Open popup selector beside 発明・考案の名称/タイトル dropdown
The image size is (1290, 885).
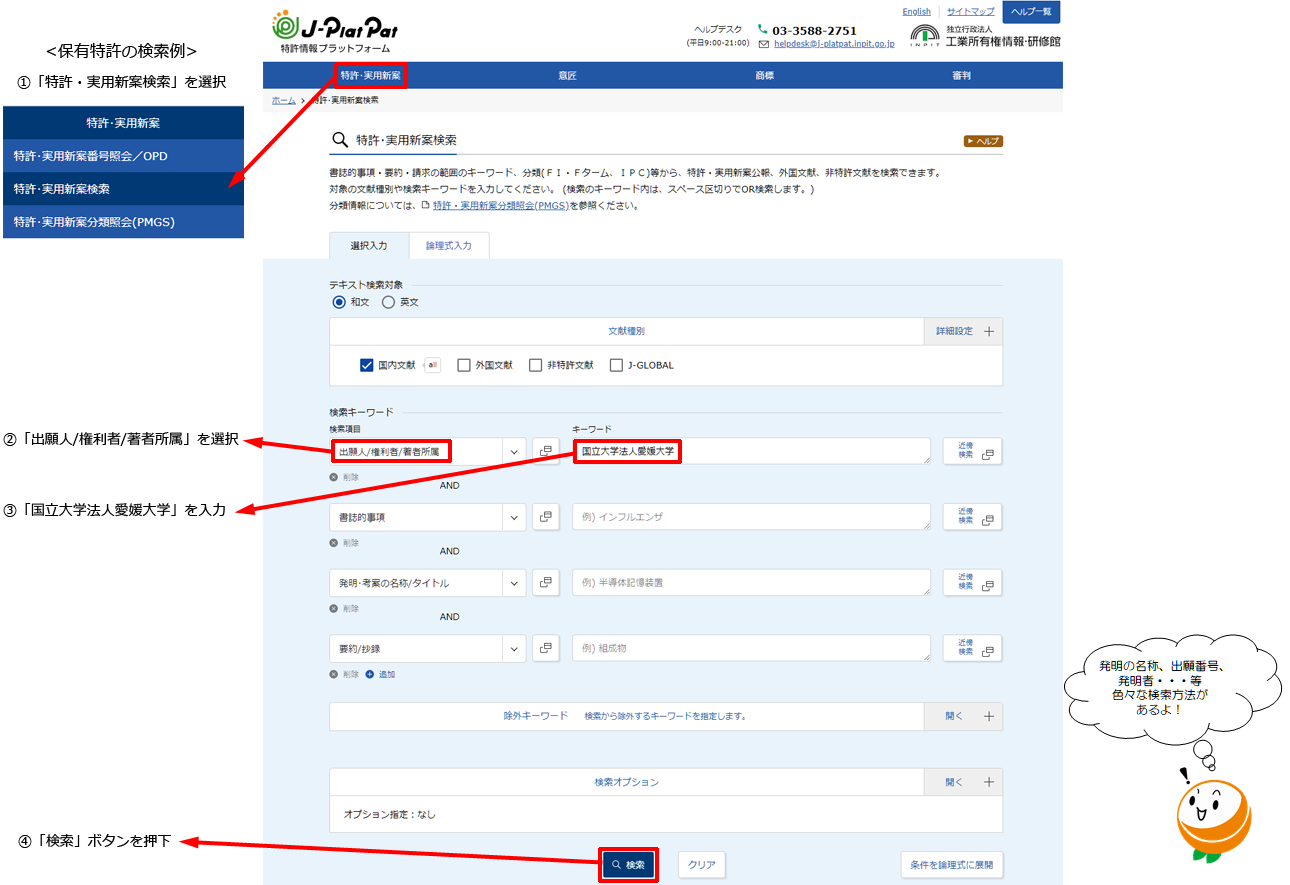pos(546,583)
